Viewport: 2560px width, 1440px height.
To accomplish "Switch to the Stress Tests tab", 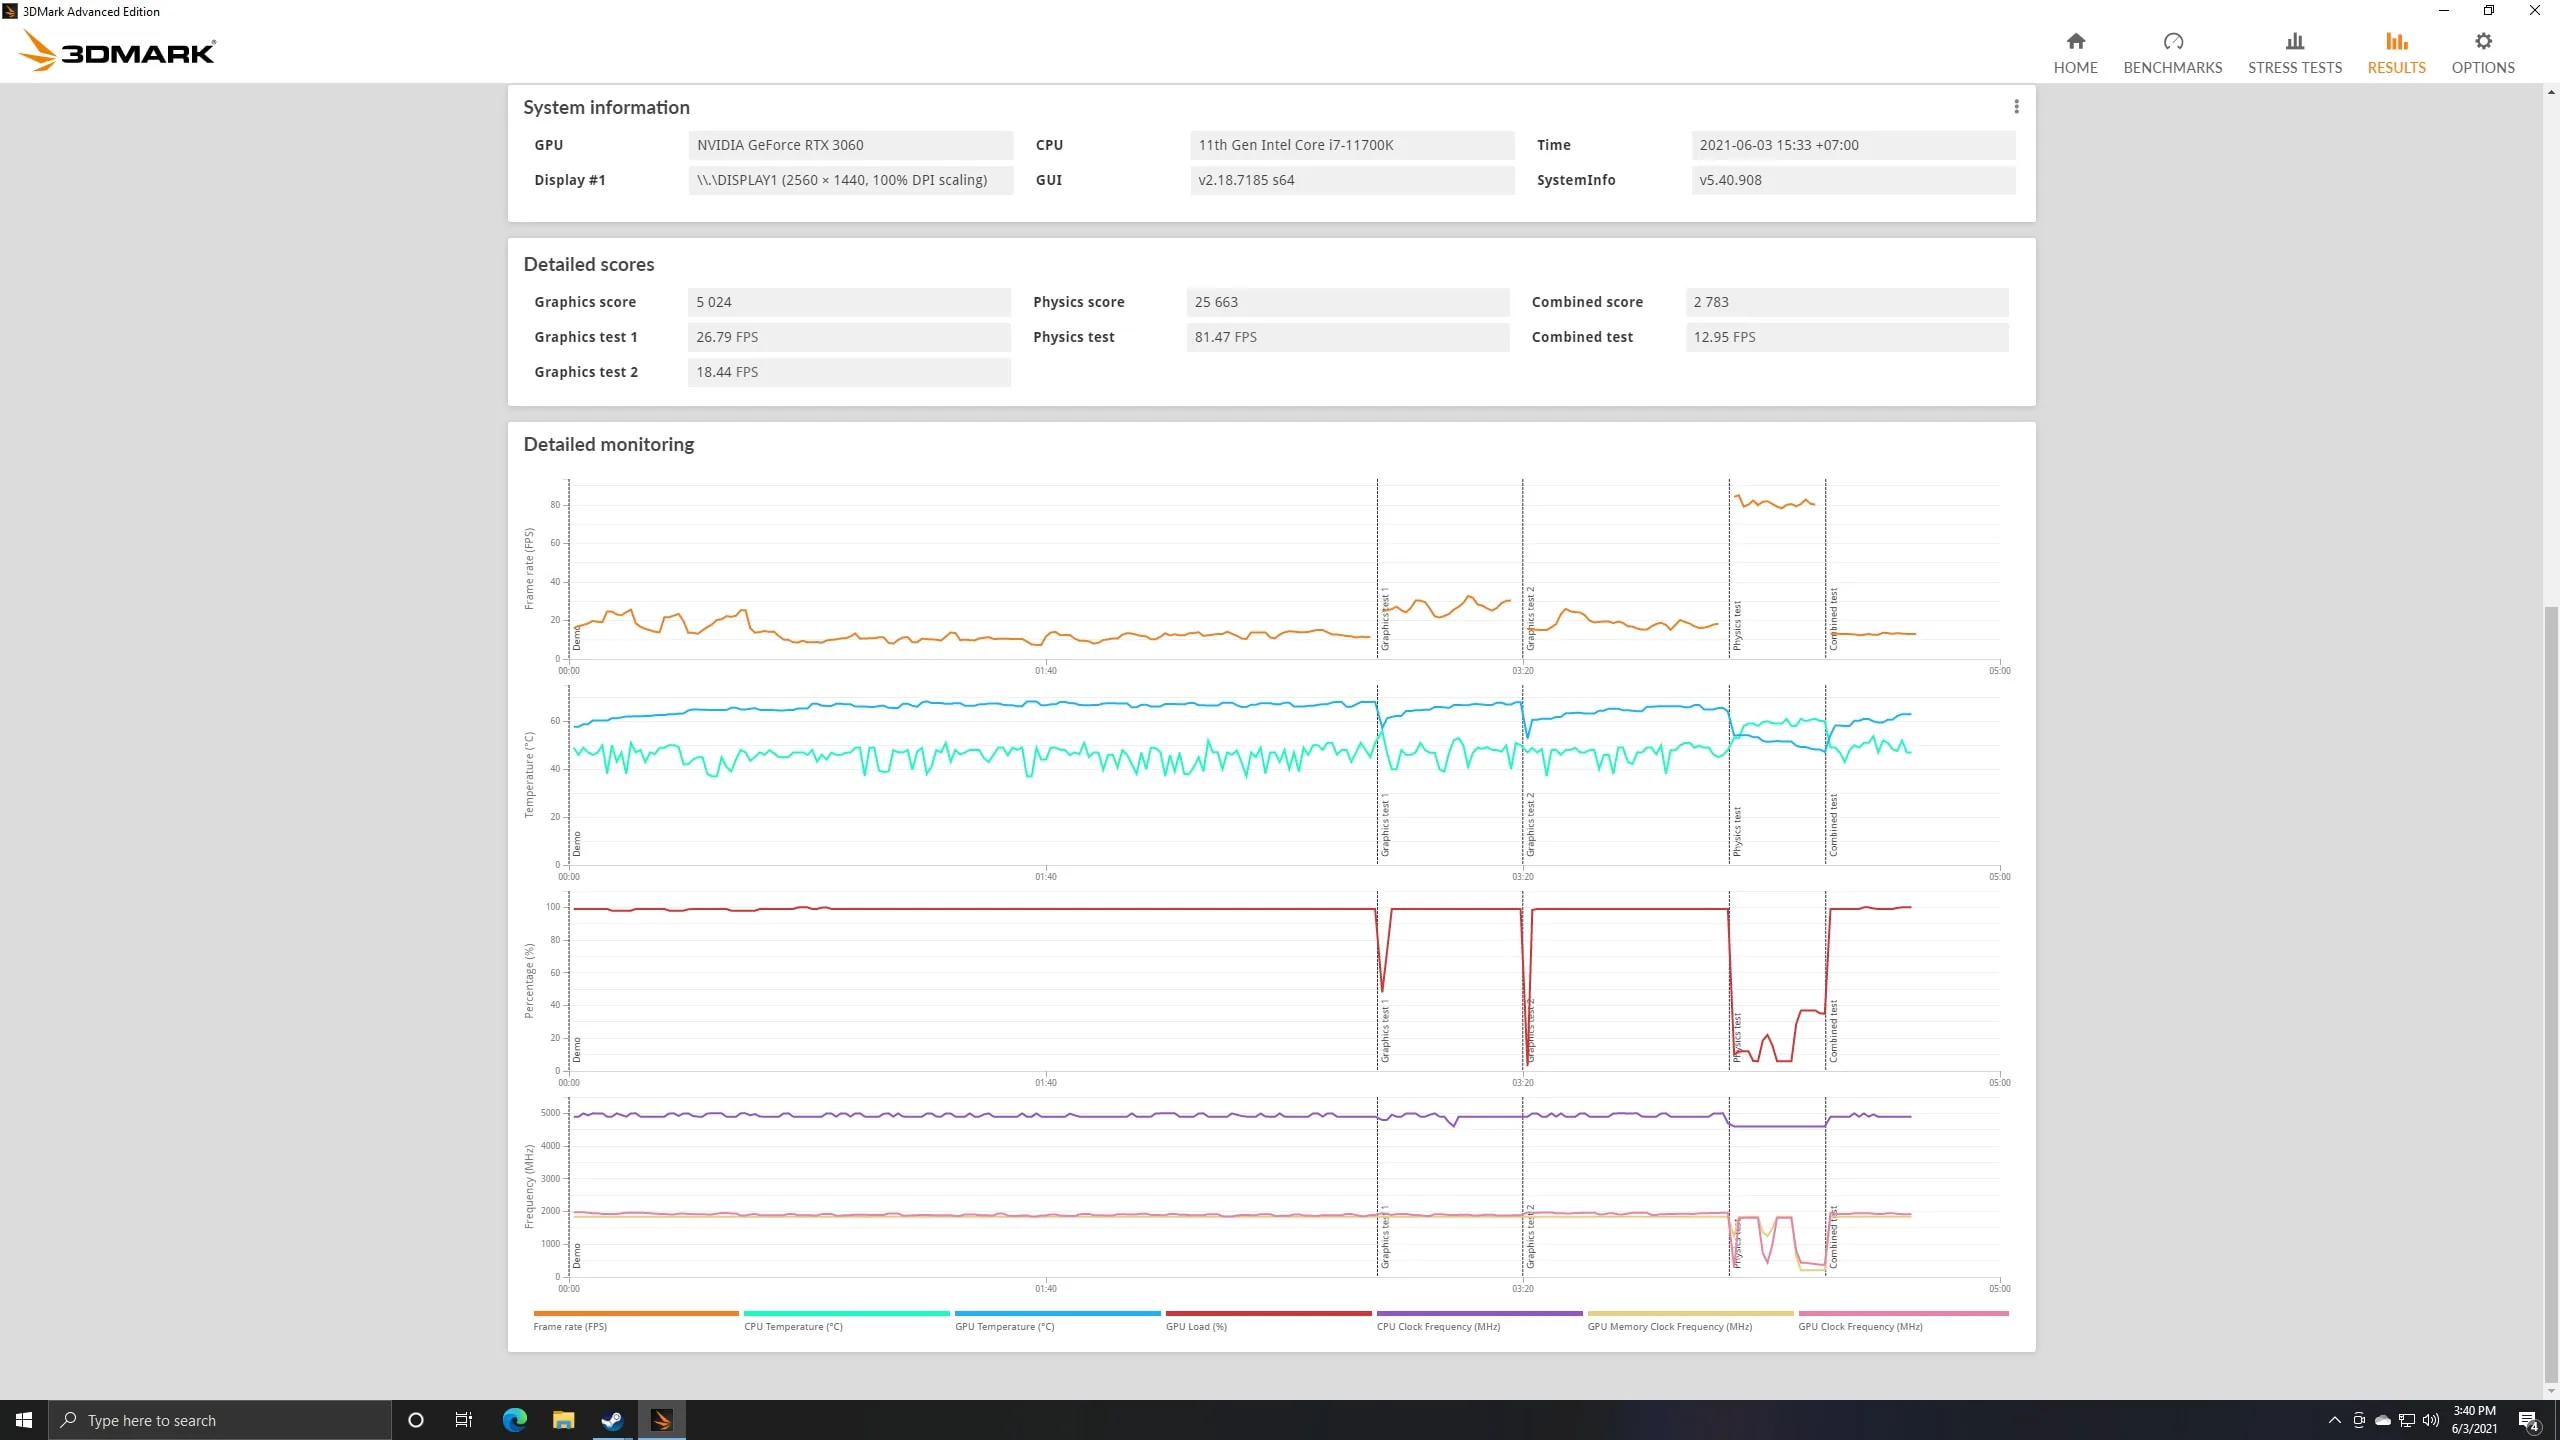I will 2294,53.
